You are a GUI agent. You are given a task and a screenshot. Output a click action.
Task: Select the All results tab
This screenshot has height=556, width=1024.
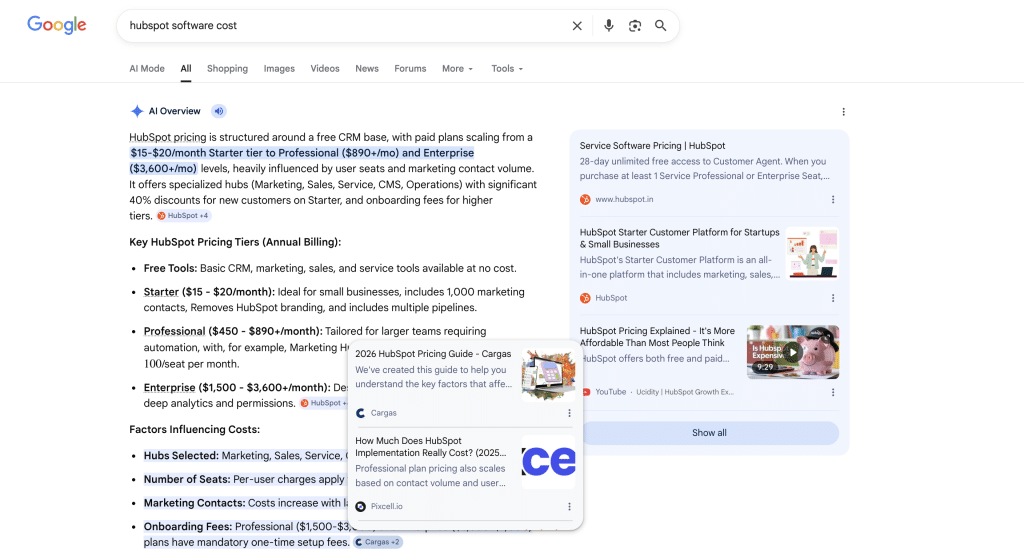(186, 69)
